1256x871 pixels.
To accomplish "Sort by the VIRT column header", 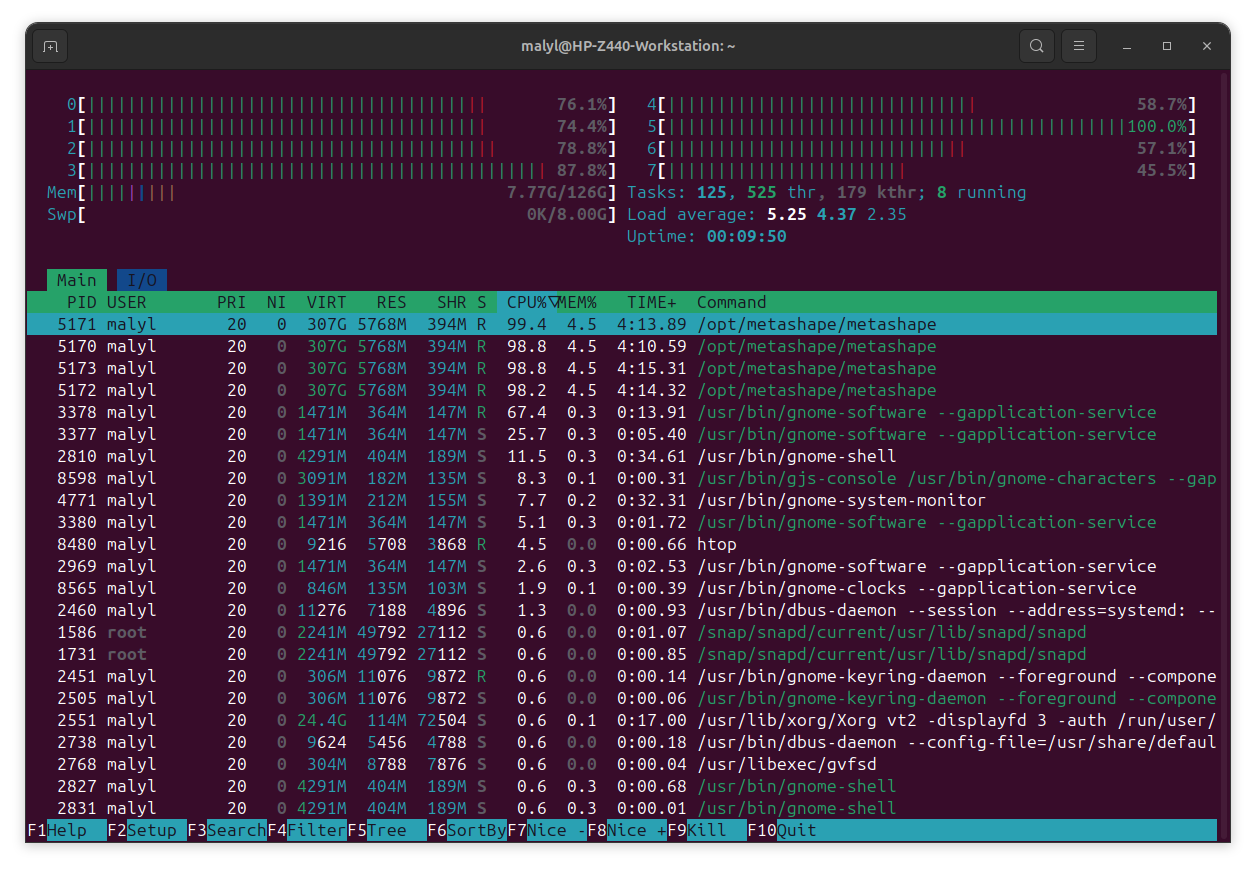I will click(327, 302).
